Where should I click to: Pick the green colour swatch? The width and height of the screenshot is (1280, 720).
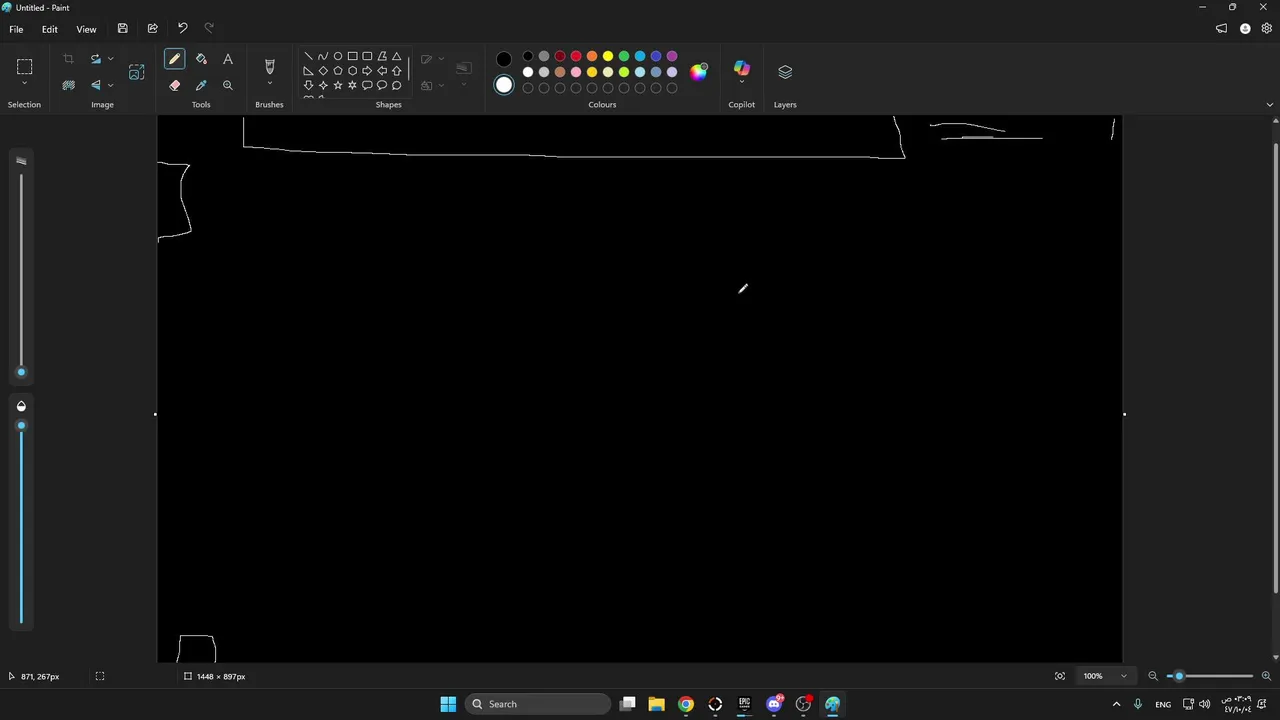point(624,56)
